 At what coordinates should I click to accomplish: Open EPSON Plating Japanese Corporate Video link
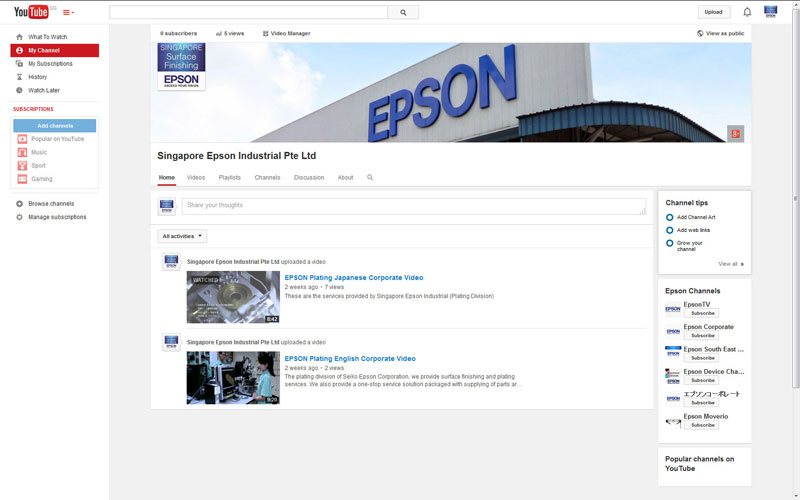click(x=354, y=278)
